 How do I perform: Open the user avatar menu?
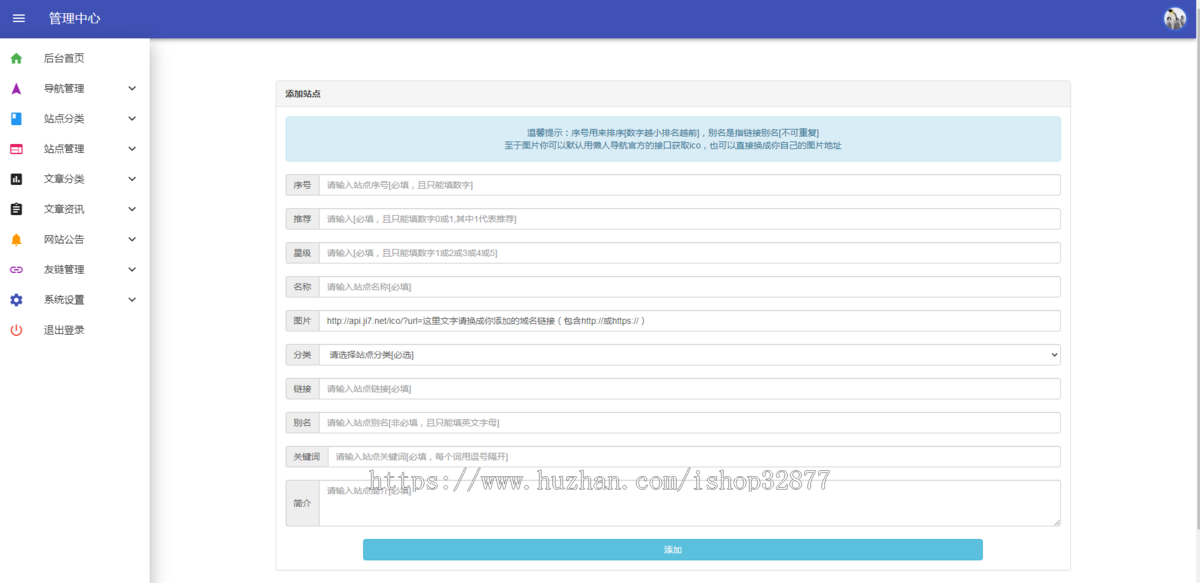point(1174,19)
